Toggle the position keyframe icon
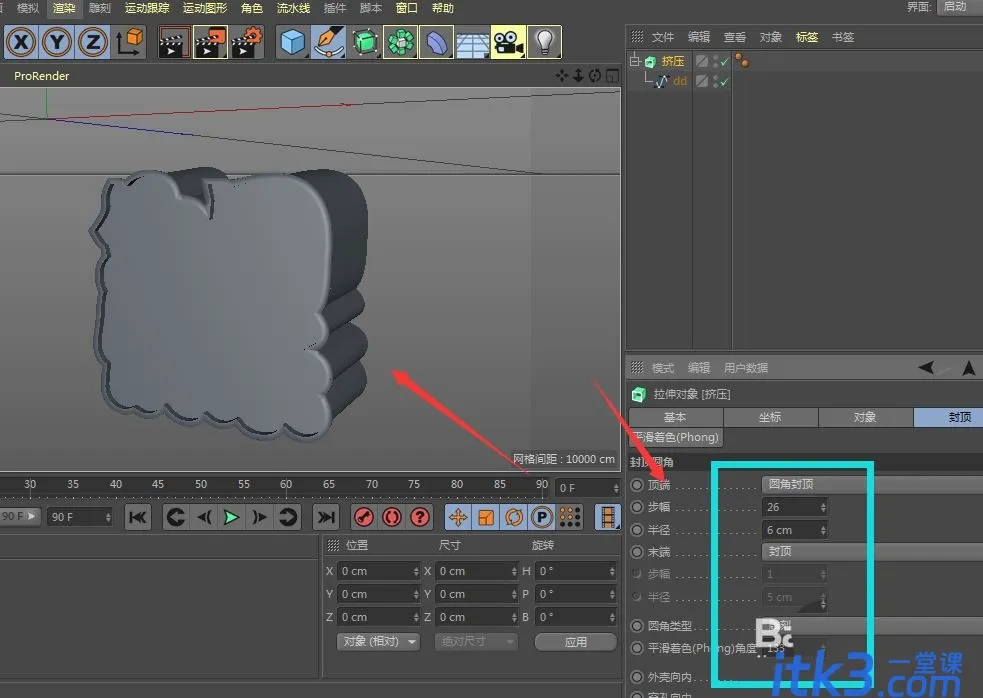Image resolution: width=983 pixels, height=698 pixels. (458, 517)
